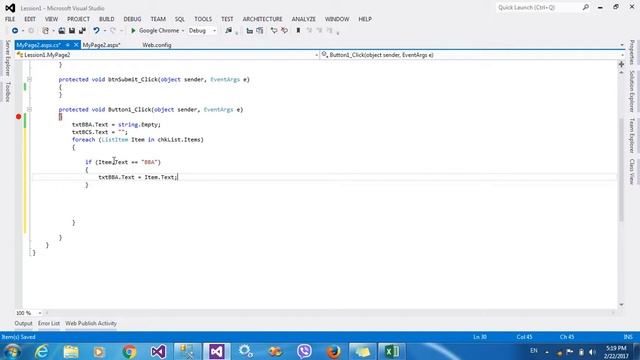
Task: Expand the Toolbox side panel
Action: point(7,92)
